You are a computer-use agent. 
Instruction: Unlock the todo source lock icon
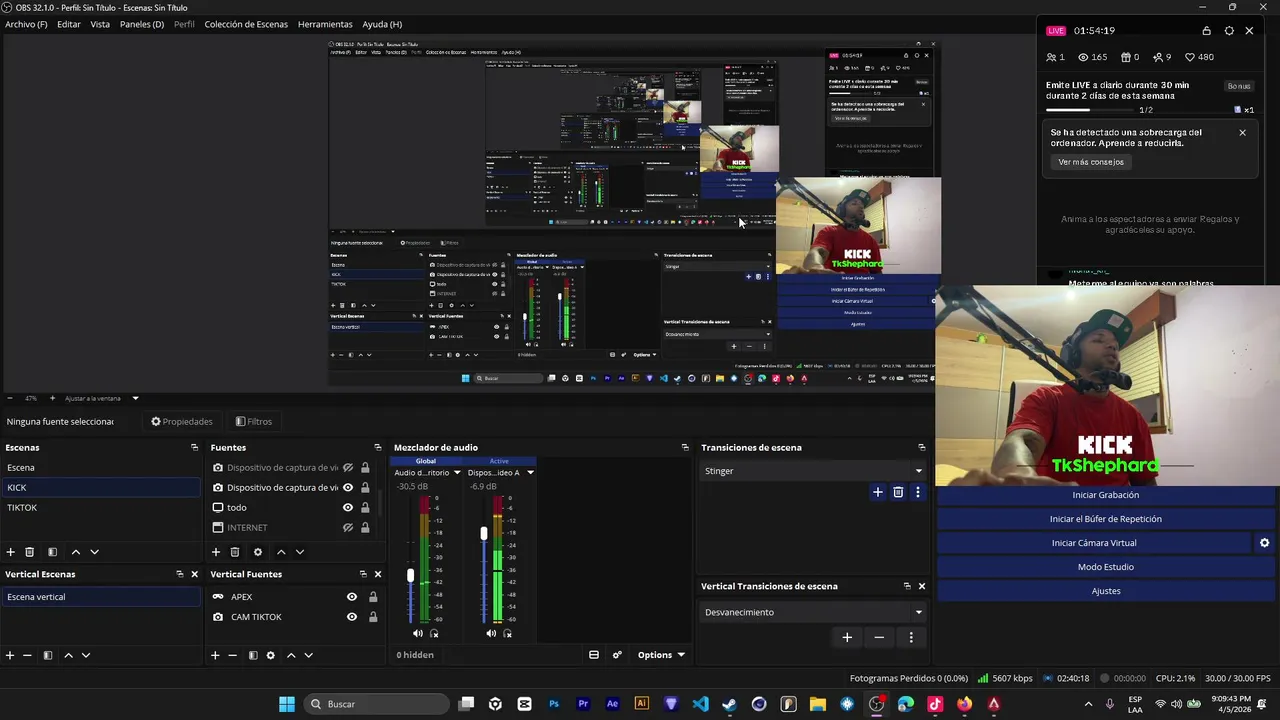[x=365, y=508]
